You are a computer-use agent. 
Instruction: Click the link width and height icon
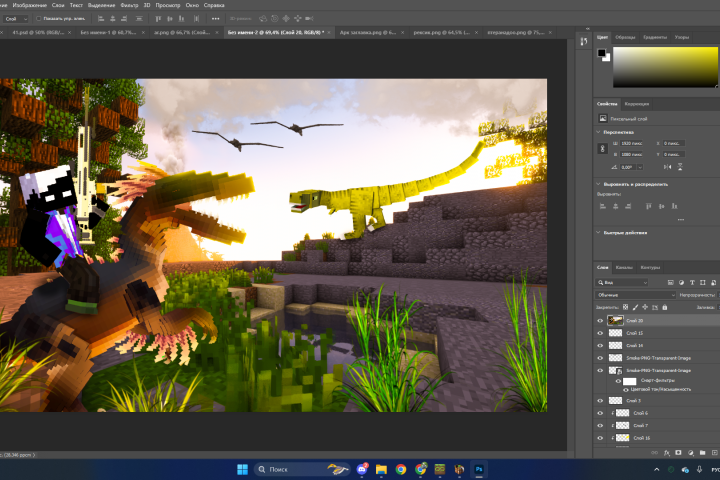coord(601,149)
